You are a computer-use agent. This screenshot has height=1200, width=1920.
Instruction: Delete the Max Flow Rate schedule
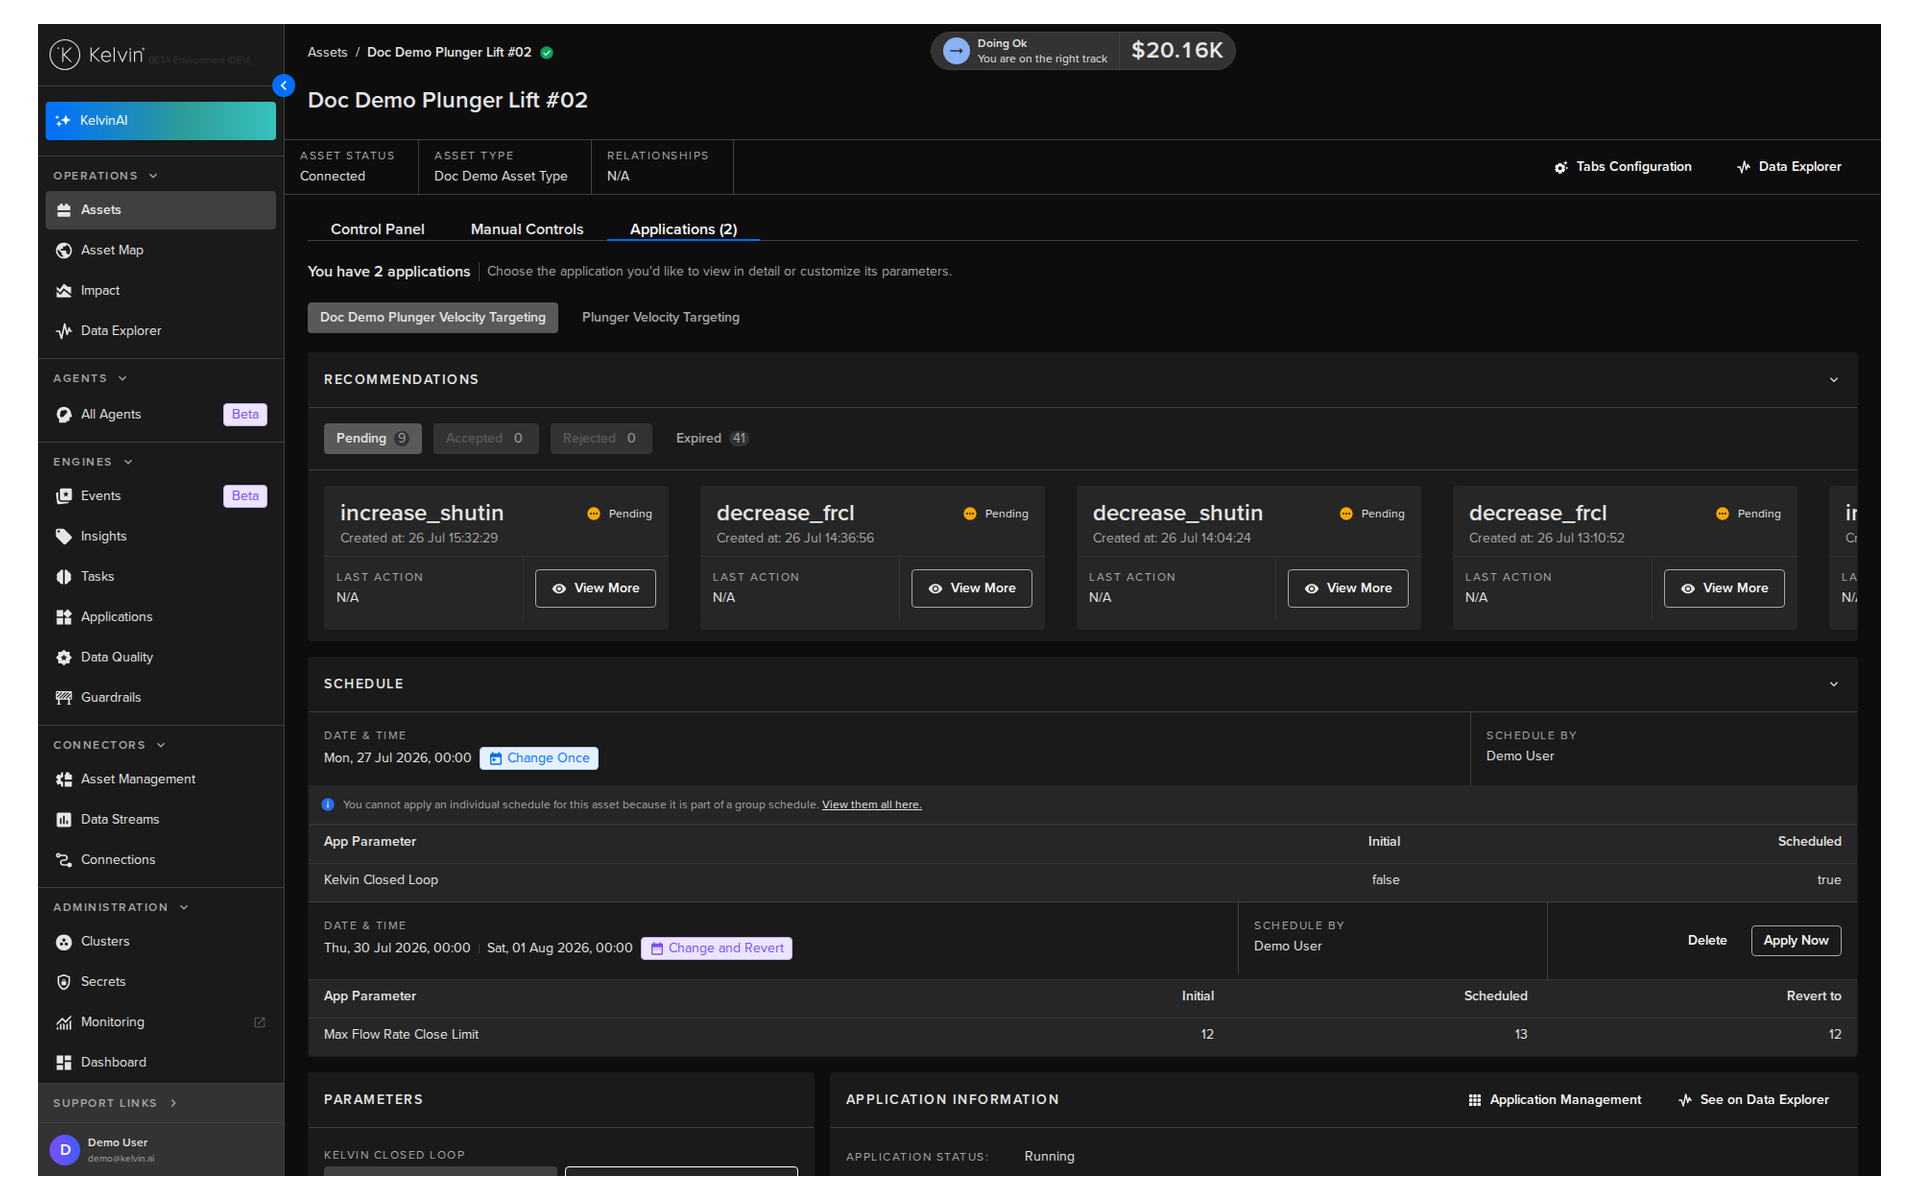click(x=1707, y=941)
